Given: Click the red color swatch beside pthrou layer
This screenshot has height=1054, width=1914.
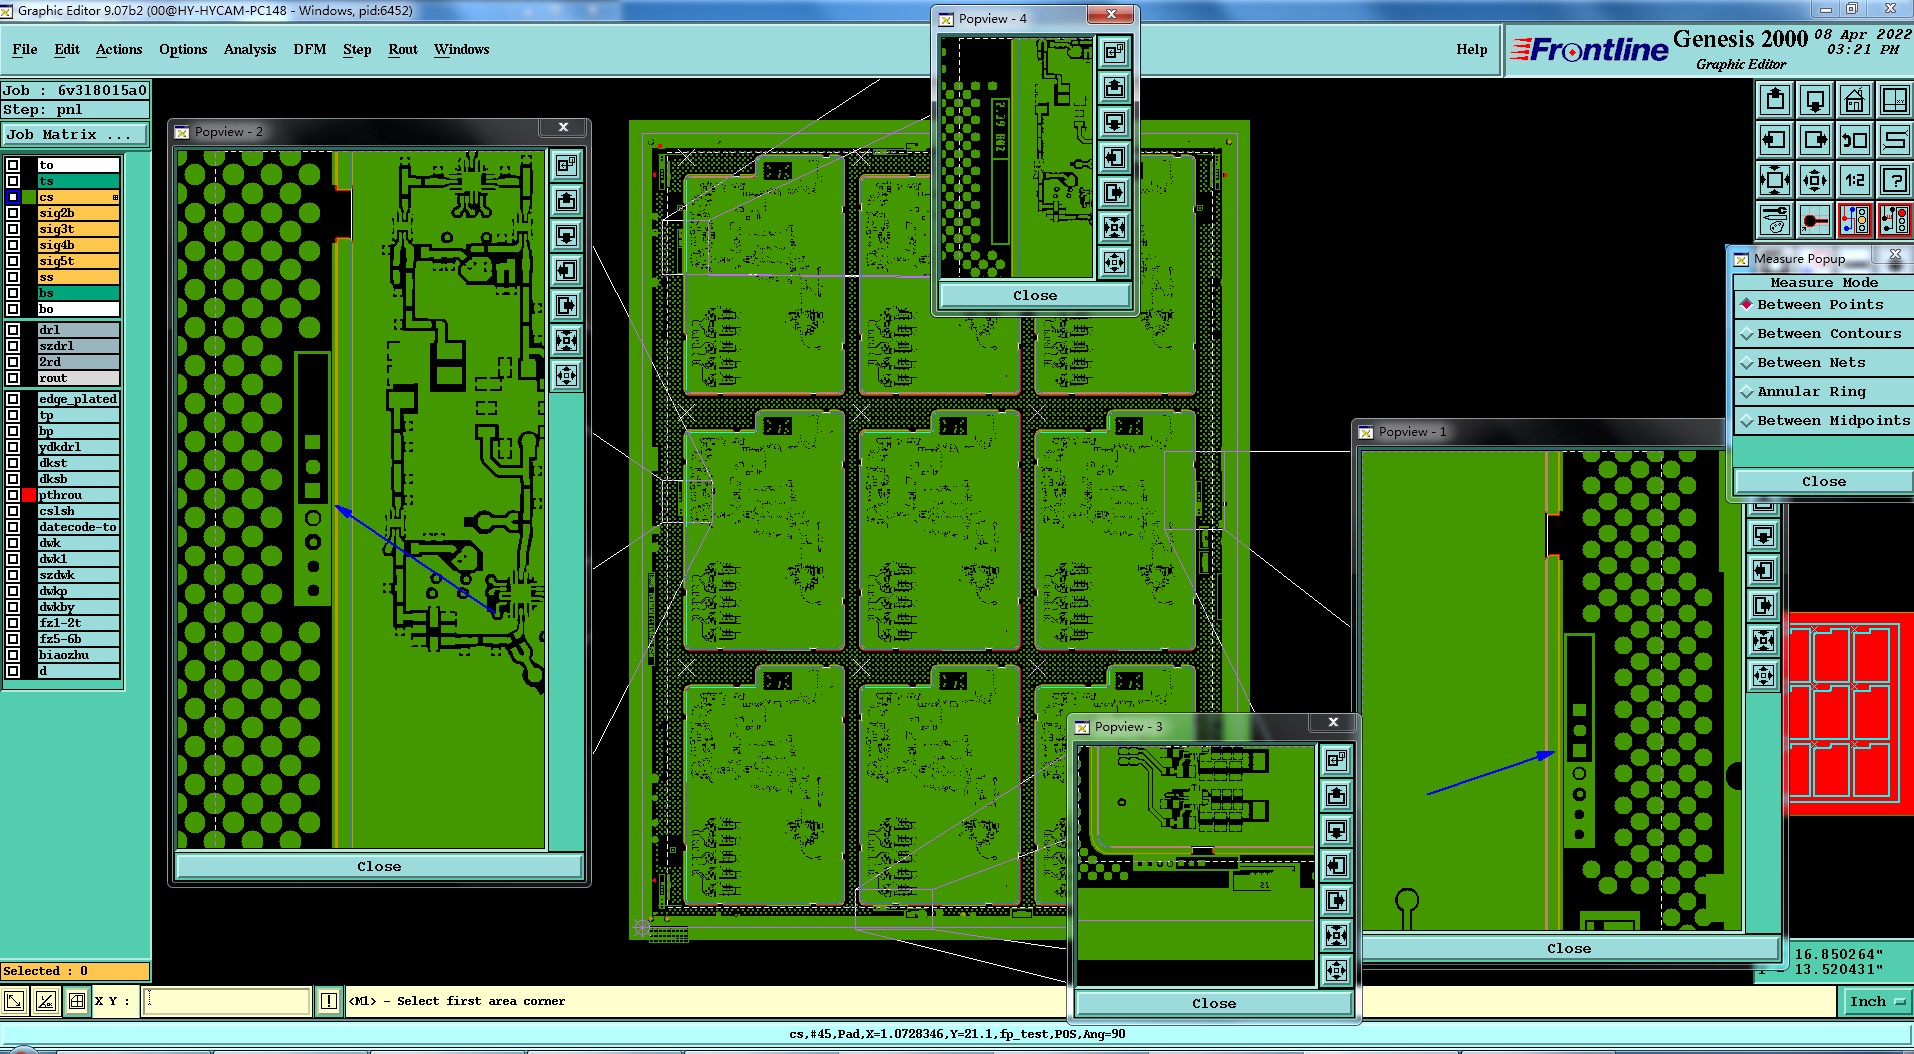Looking at the screenshot, I should [28, 495].
